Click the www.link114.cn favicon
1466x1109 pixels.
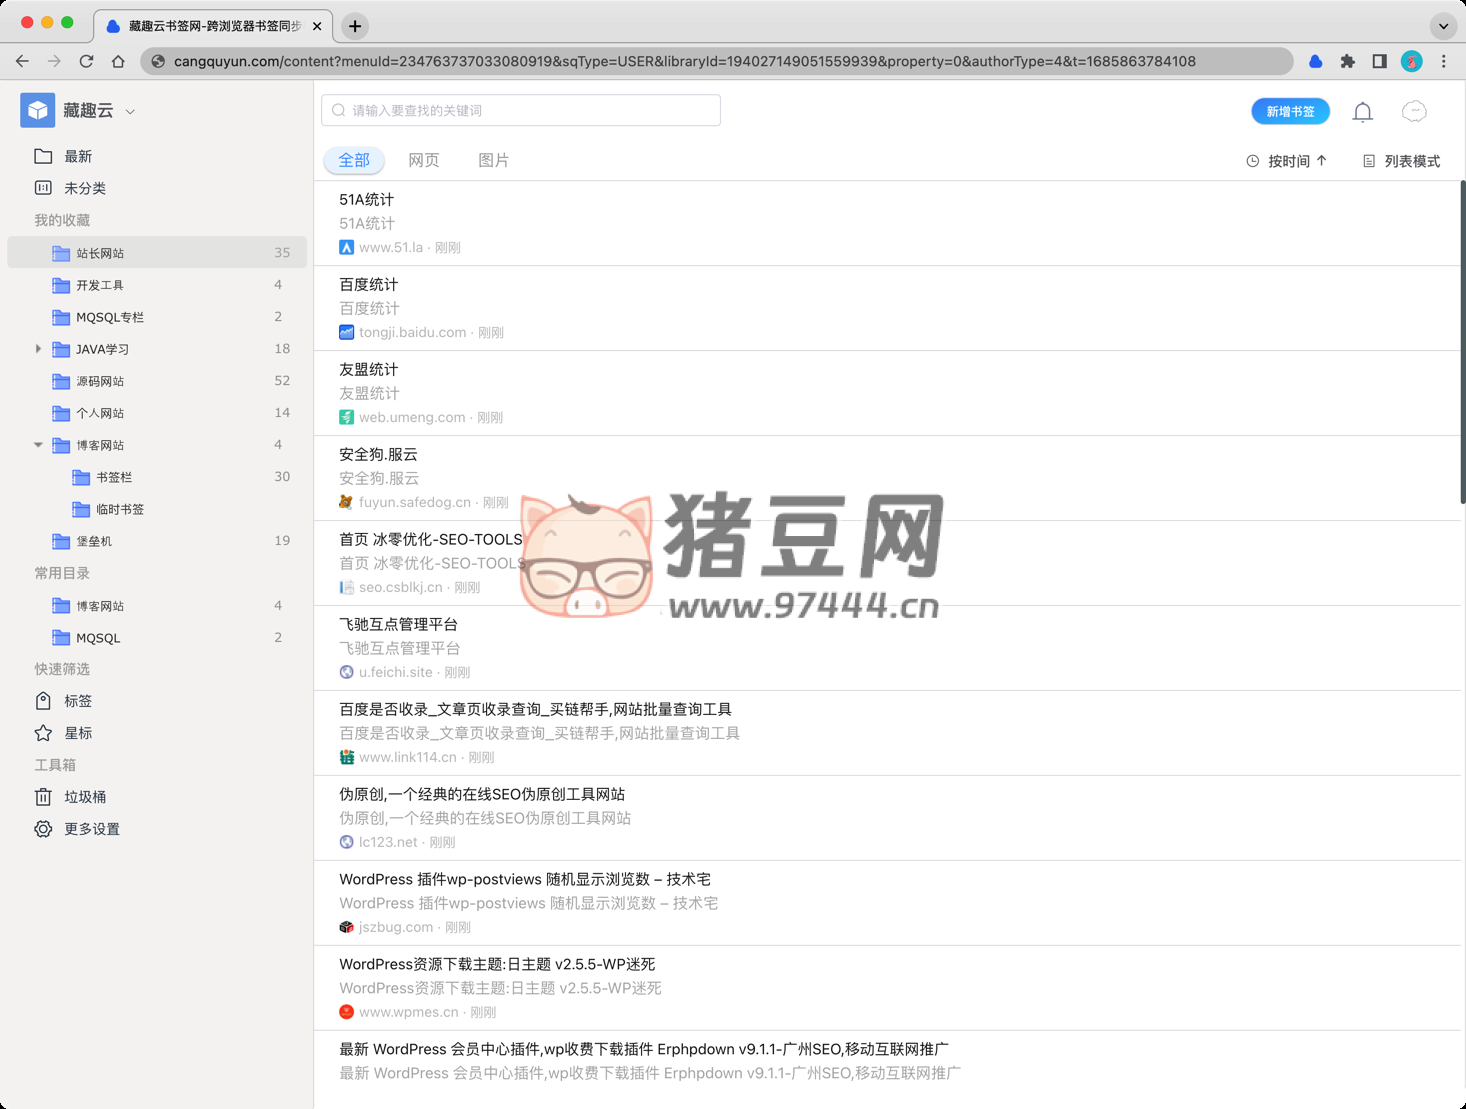click(x=346, y=757)
